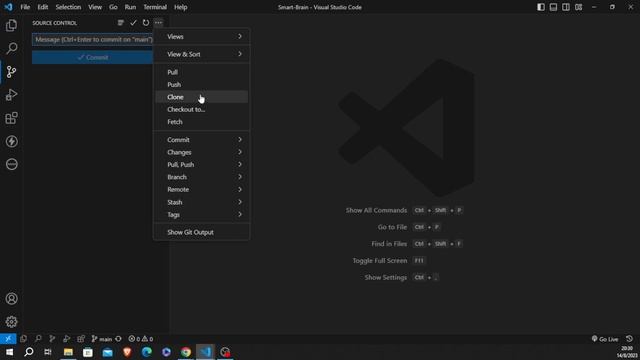Expand the Views submenu
Image resolution: width=640 pixels, height=360 pixels.
tap(202, 37)
